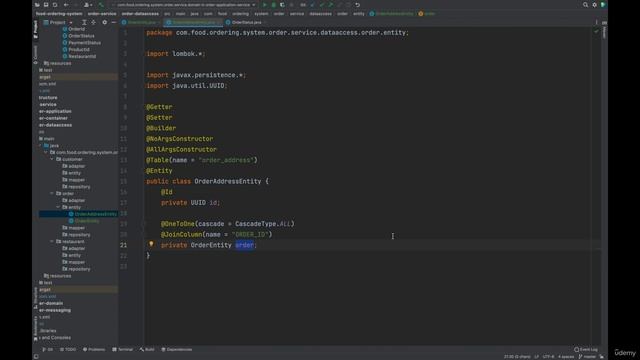Collapse the order entity package node
640x360 pixels.
pos(58,207)
